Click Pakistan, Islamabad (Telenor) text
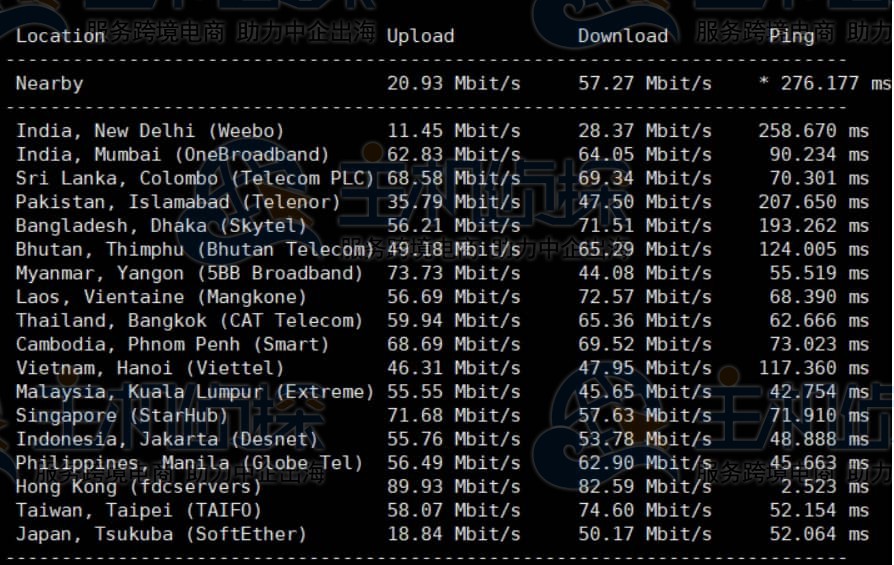Viewport: 894px width, 565px height. point(178,202)
